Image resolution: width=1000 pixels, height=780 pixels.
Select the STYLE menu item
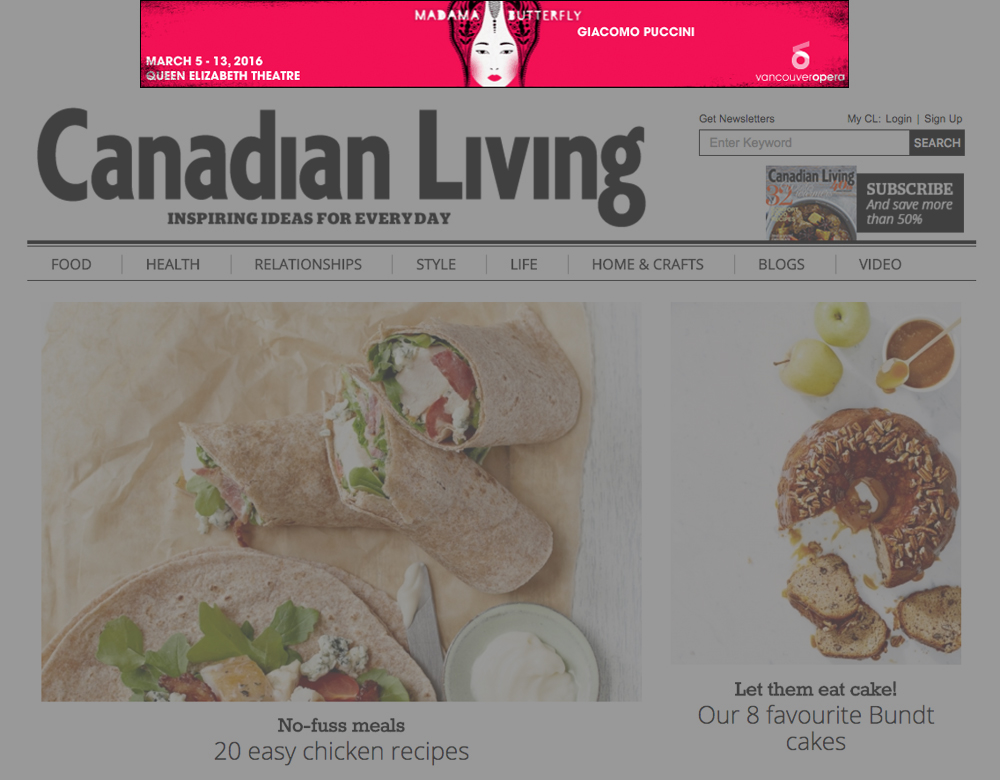click(x=436, y=264)
